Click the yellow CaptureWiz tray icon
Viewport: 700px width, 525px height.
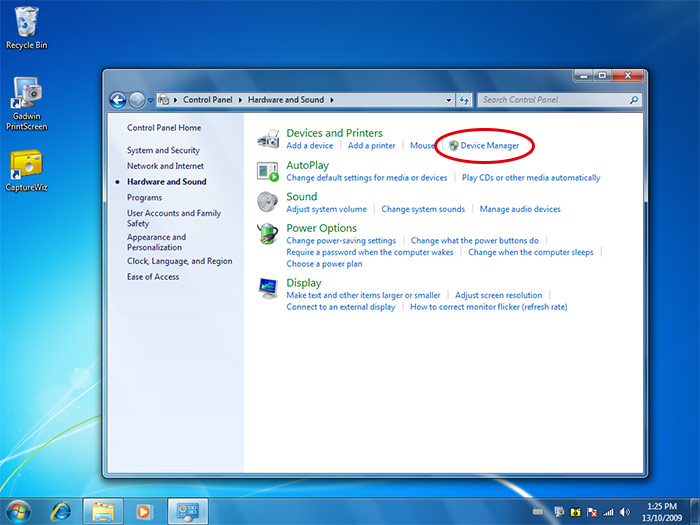[x=575, y=512]
